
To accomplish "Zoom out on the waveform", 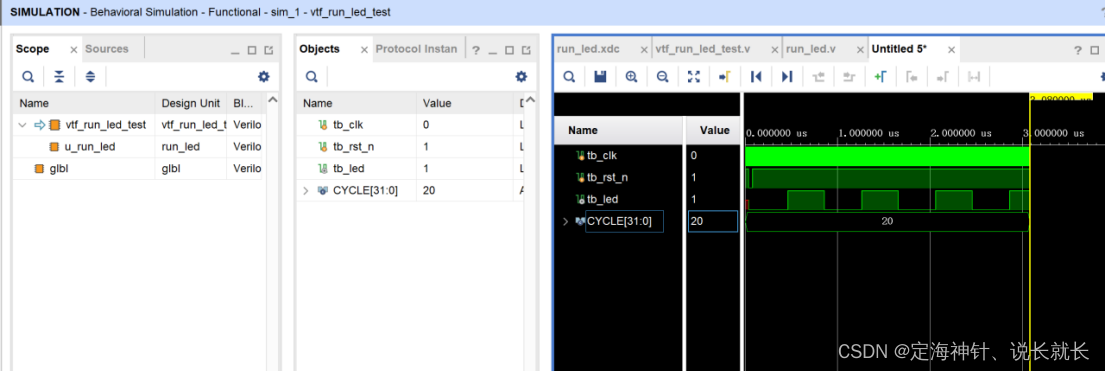I will 662,77.
